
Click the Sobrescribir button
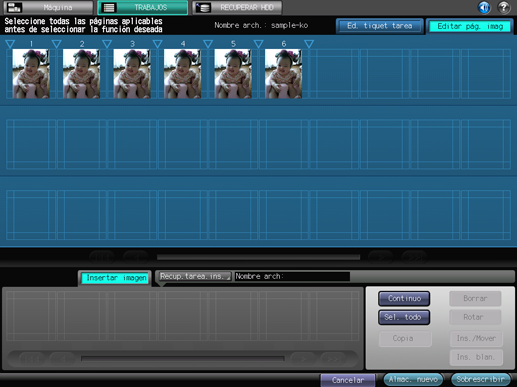coord(480,379)
